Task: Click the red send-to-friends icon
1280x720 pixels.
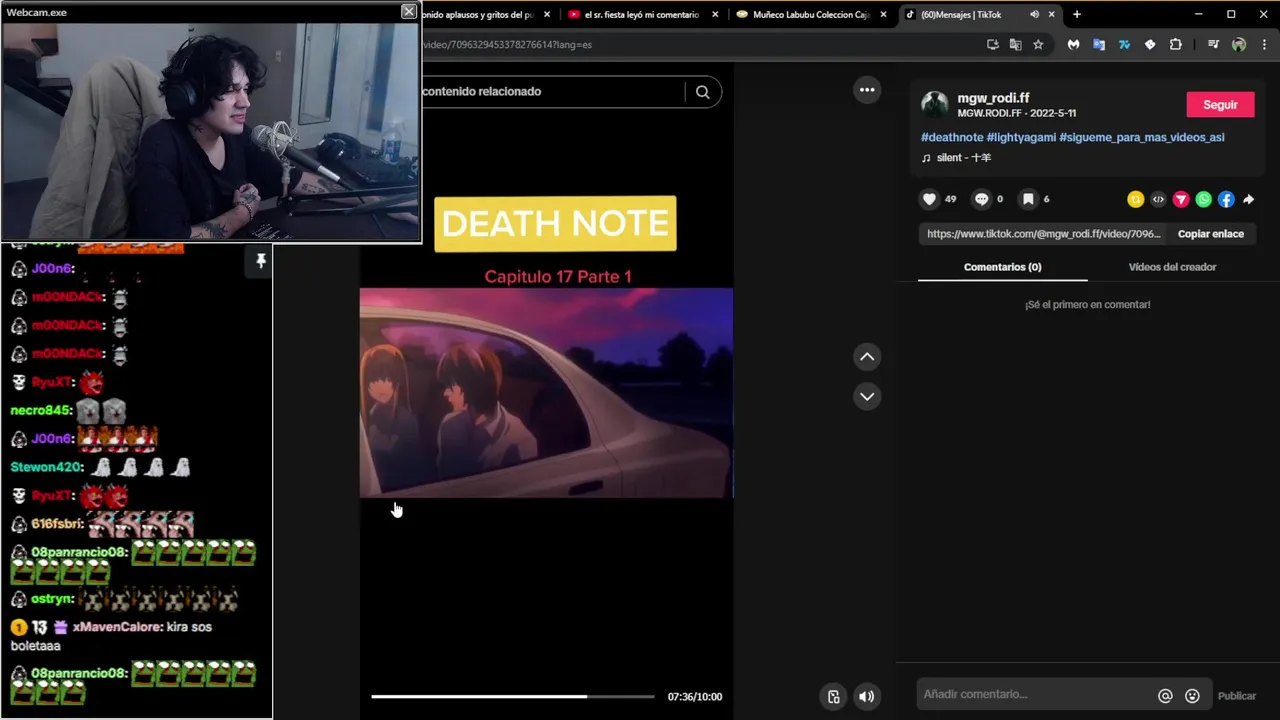Action: click(x=1181, y=199)
